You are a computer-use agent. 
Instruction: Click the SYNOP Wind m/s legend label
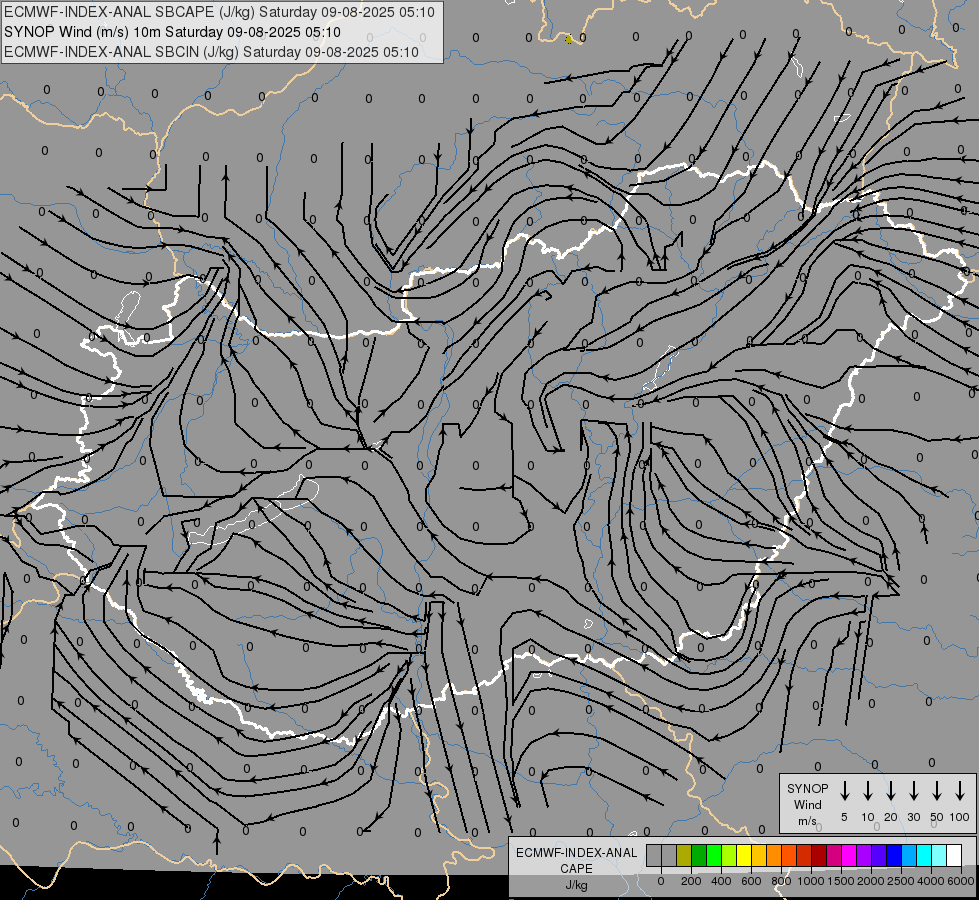tap(807, 804)
